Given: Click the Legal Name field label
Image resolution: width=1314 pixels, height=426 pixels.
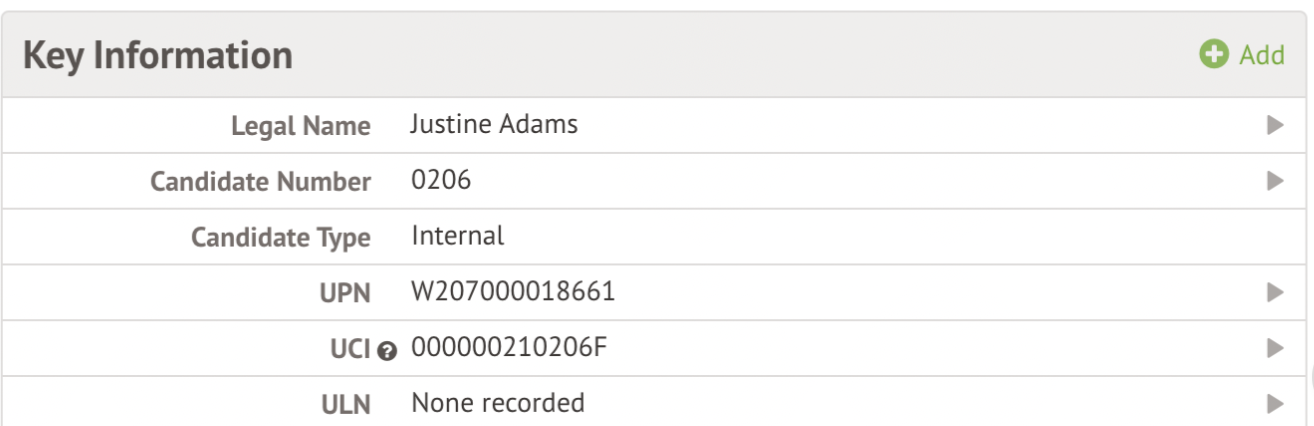Looking at the screenshot, I should click(x=300, y=127).
